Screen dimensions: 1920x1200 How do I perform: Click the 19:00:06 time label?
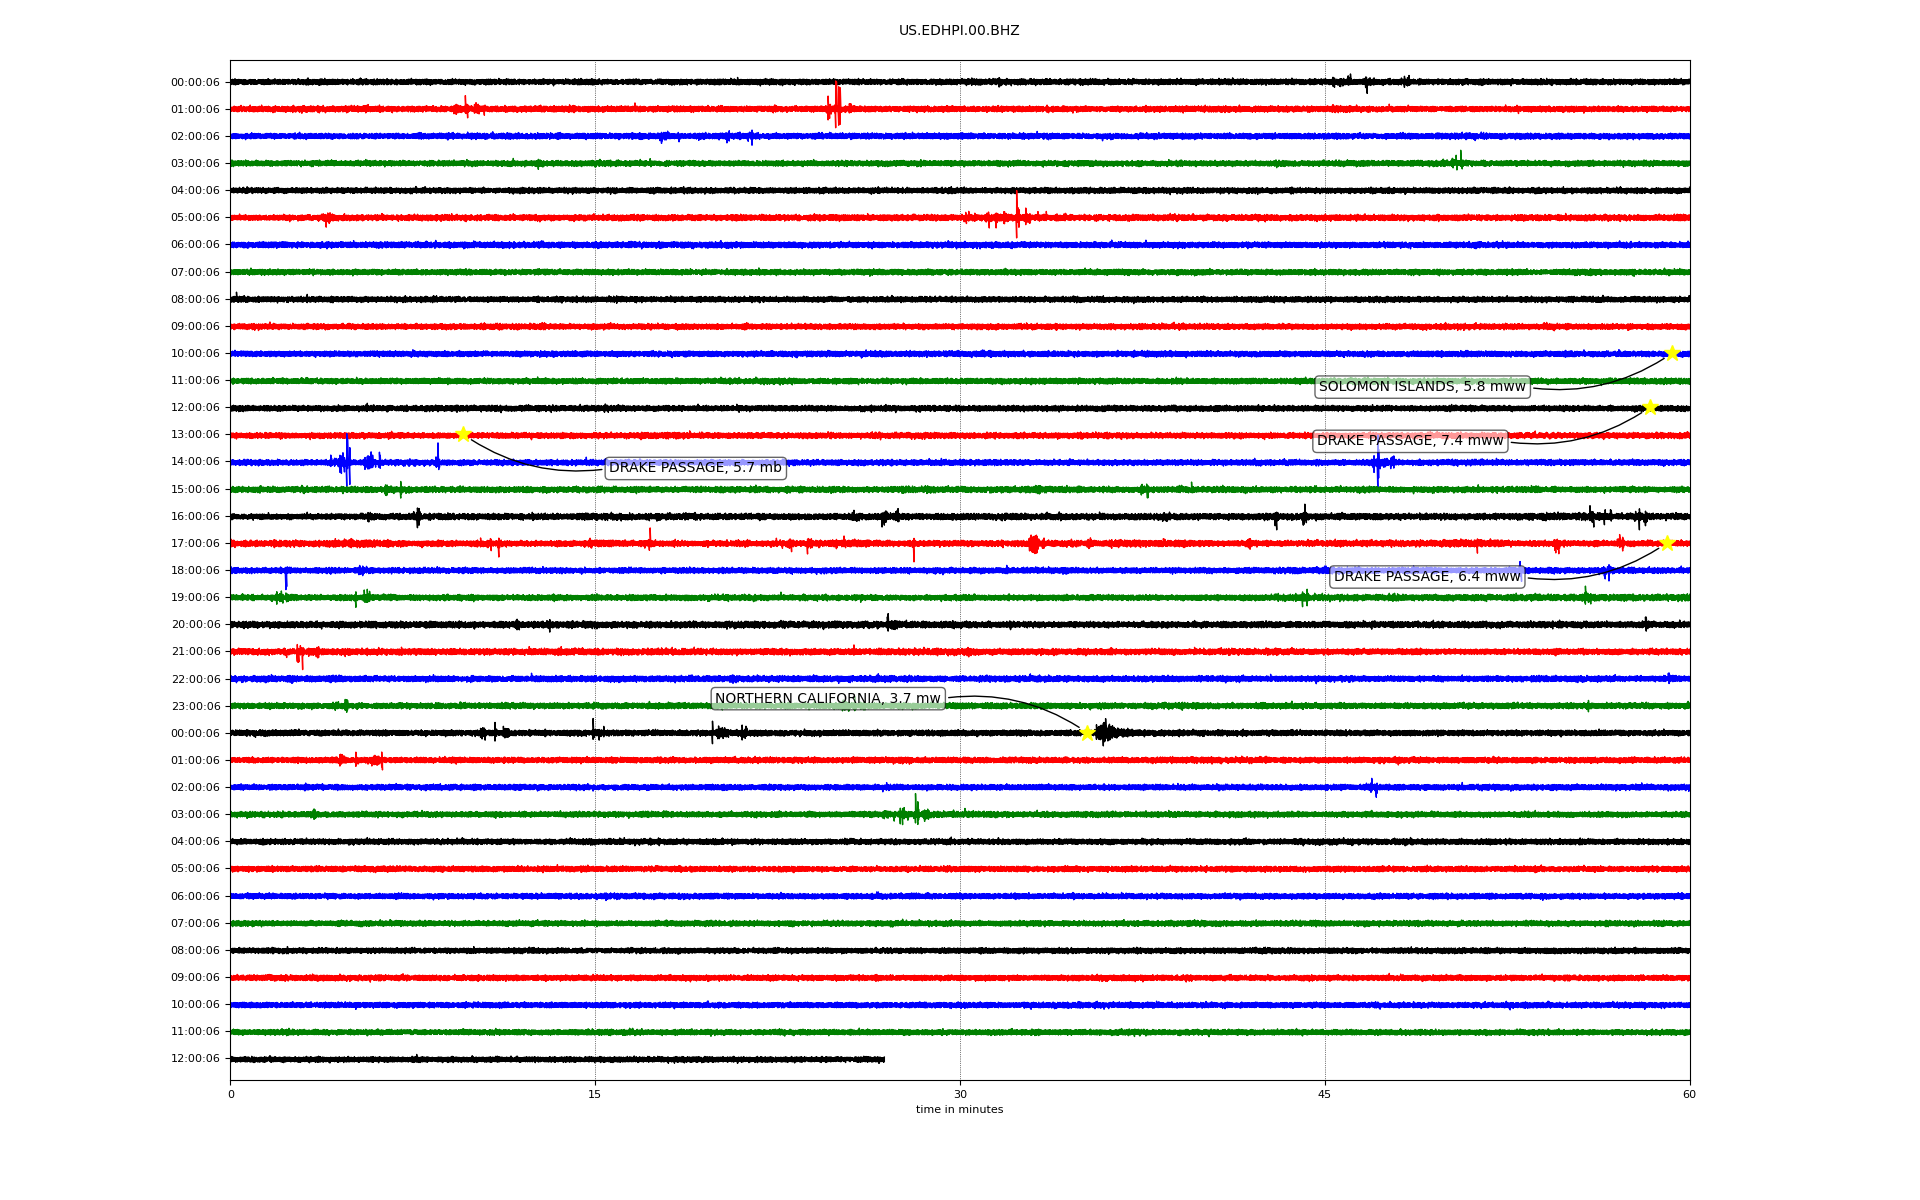tap(195, 598)
